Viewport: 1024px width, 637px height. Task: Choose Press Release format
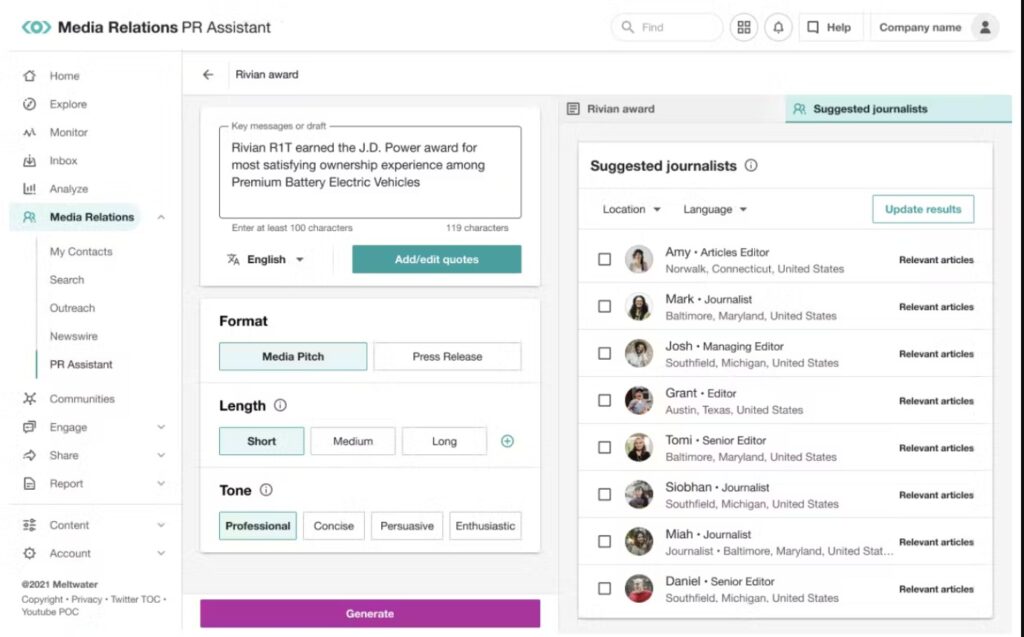coord(447,357)
